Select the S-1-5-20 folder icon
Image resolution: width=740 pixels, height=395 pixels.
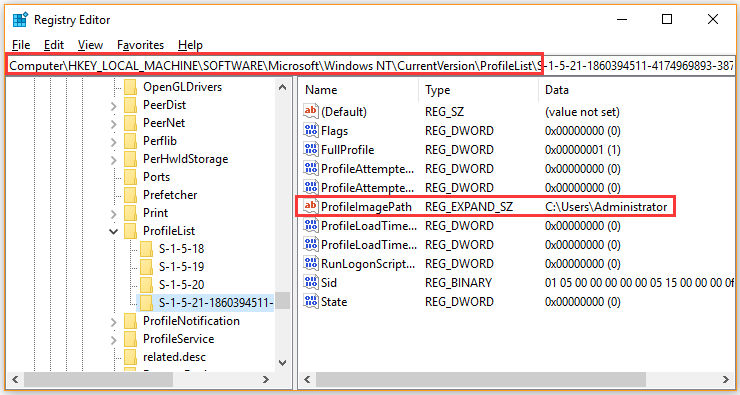point(146,285)
